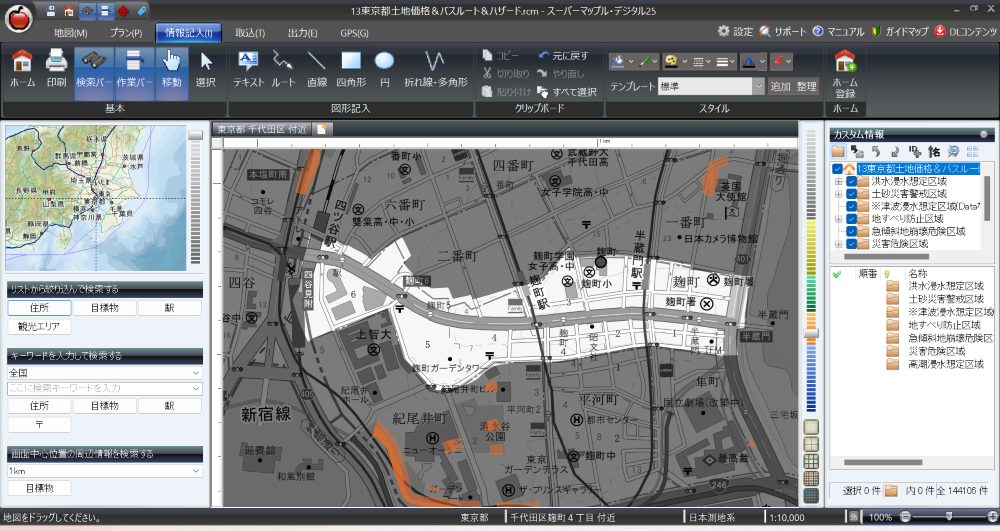The height and width of the screenshot is (531, 1000).
Task: Open the テンプレート 標準 dropdown
Action: coord(759,87)
